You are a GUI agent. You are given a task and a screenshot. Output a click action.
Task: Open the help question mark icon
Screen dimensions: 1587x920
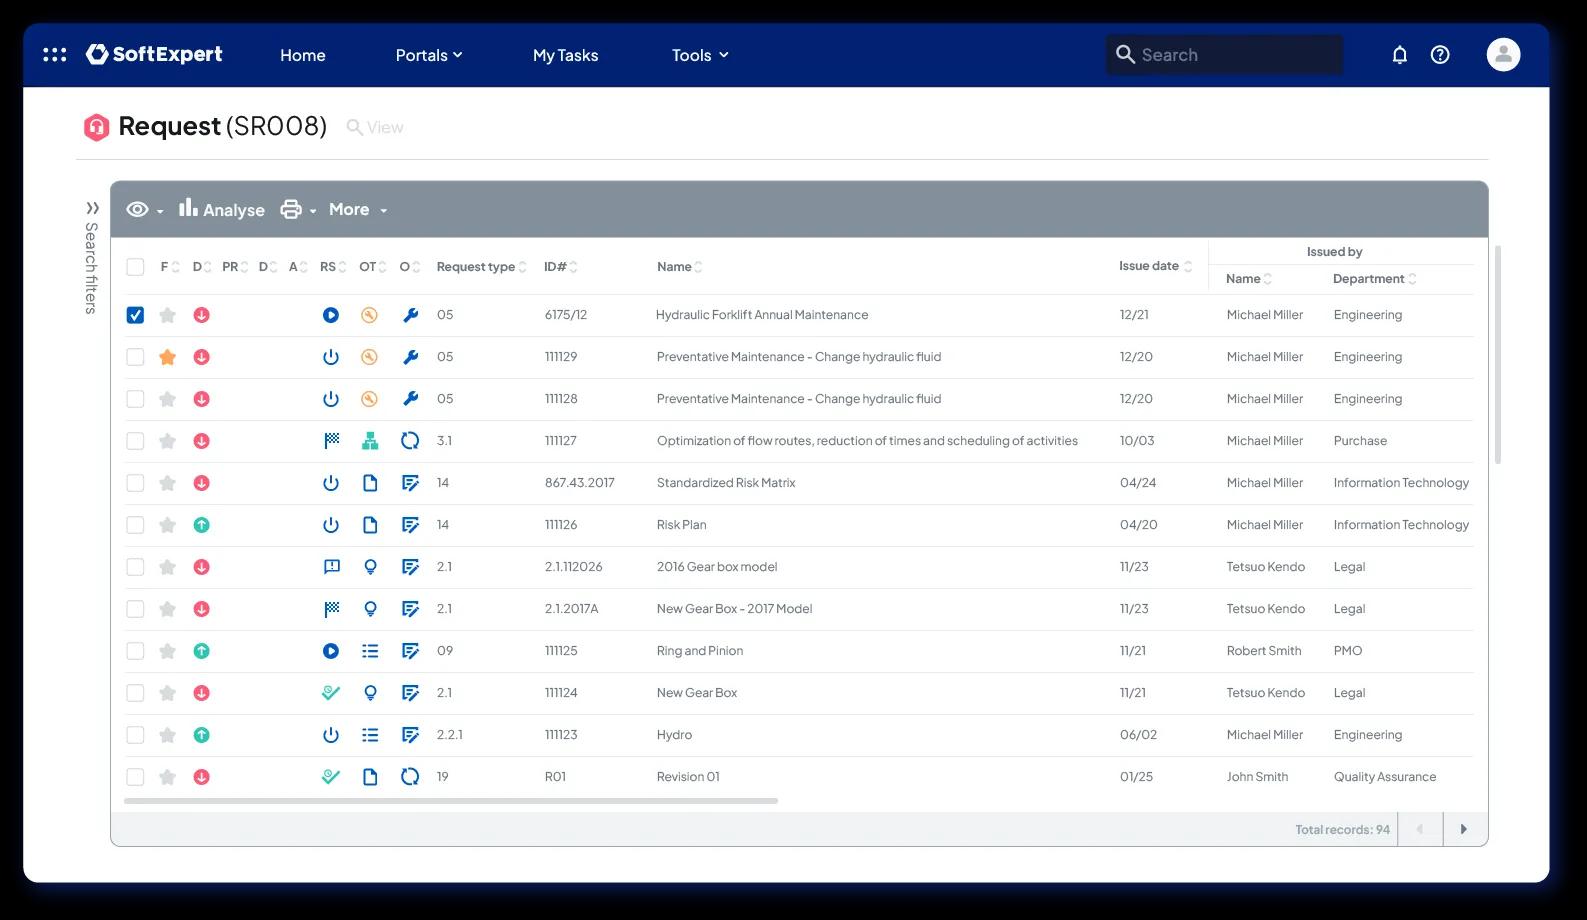(x=1440, y=55)
